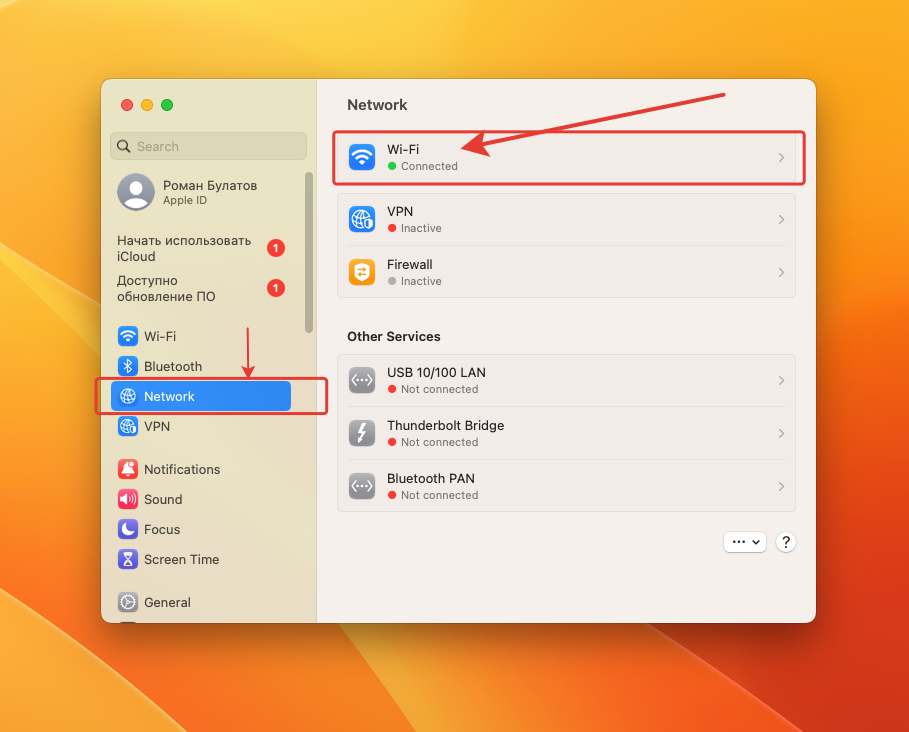909x732 pixels.
Task: Open Bluetooth settings from the sidebar
Action: 172,367
